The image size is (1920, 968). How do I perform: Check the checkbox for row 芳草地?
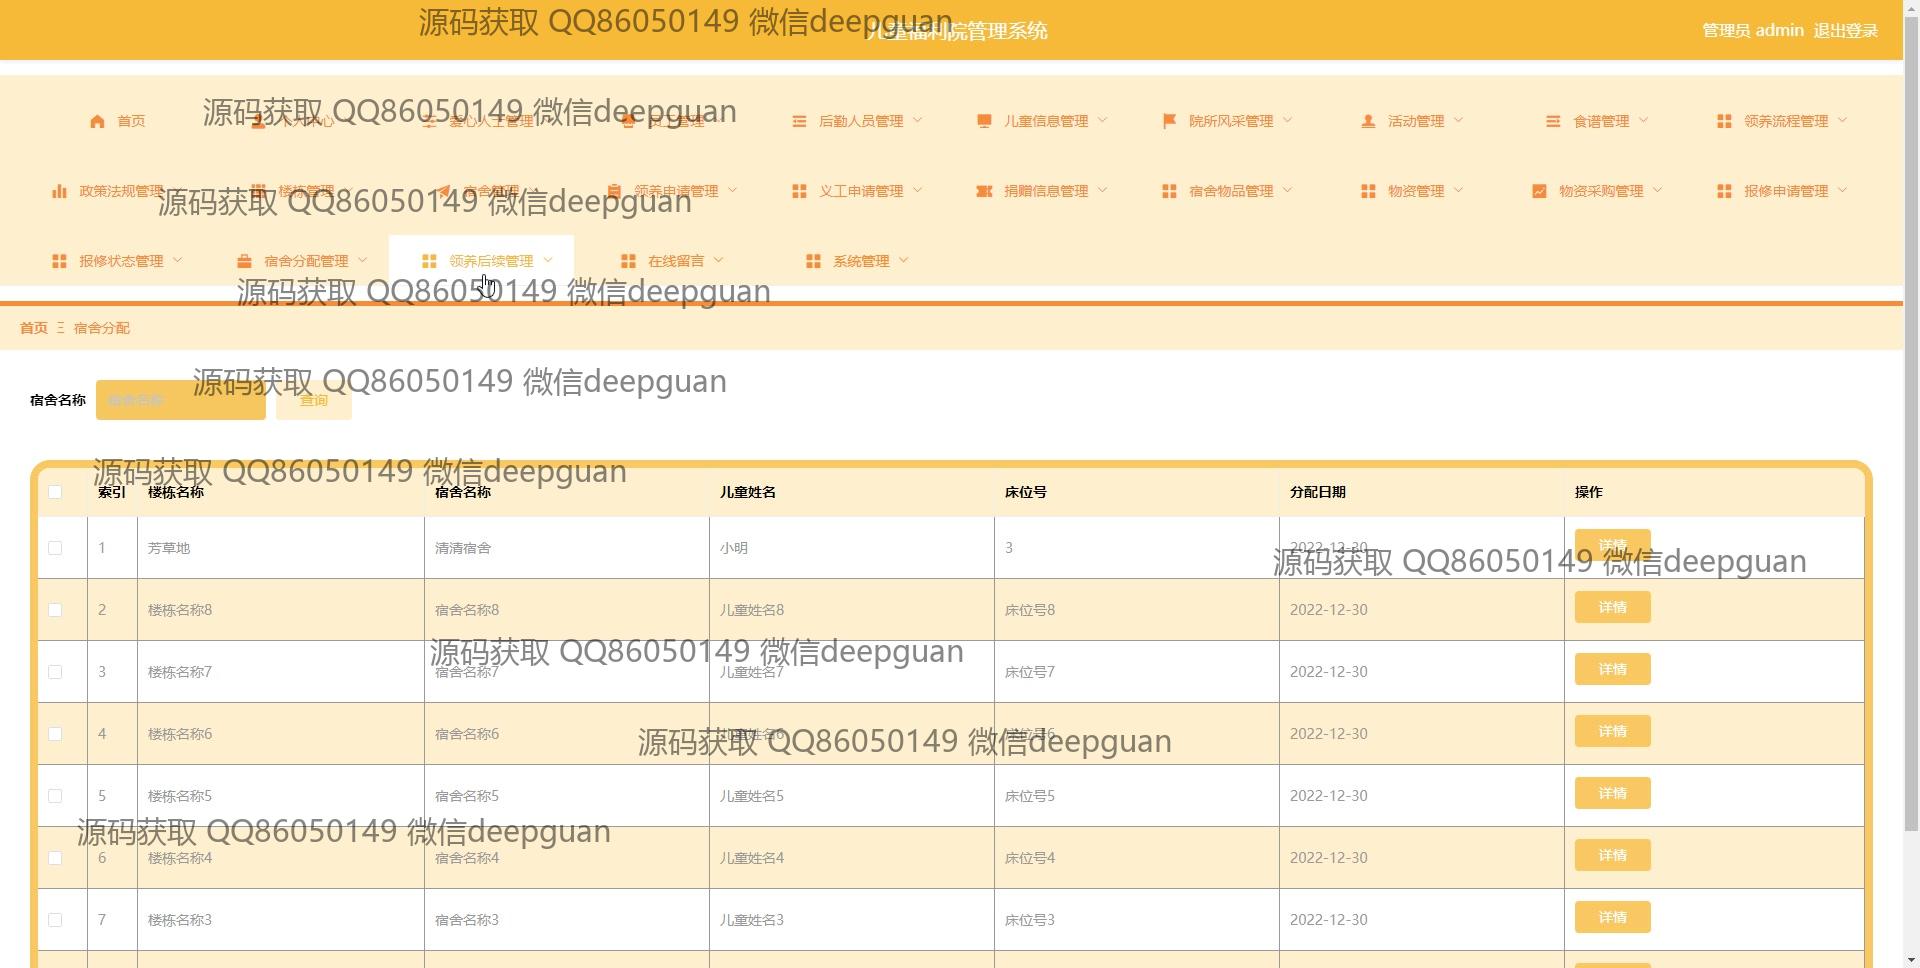pyautogui.click(x=55, y=548)
